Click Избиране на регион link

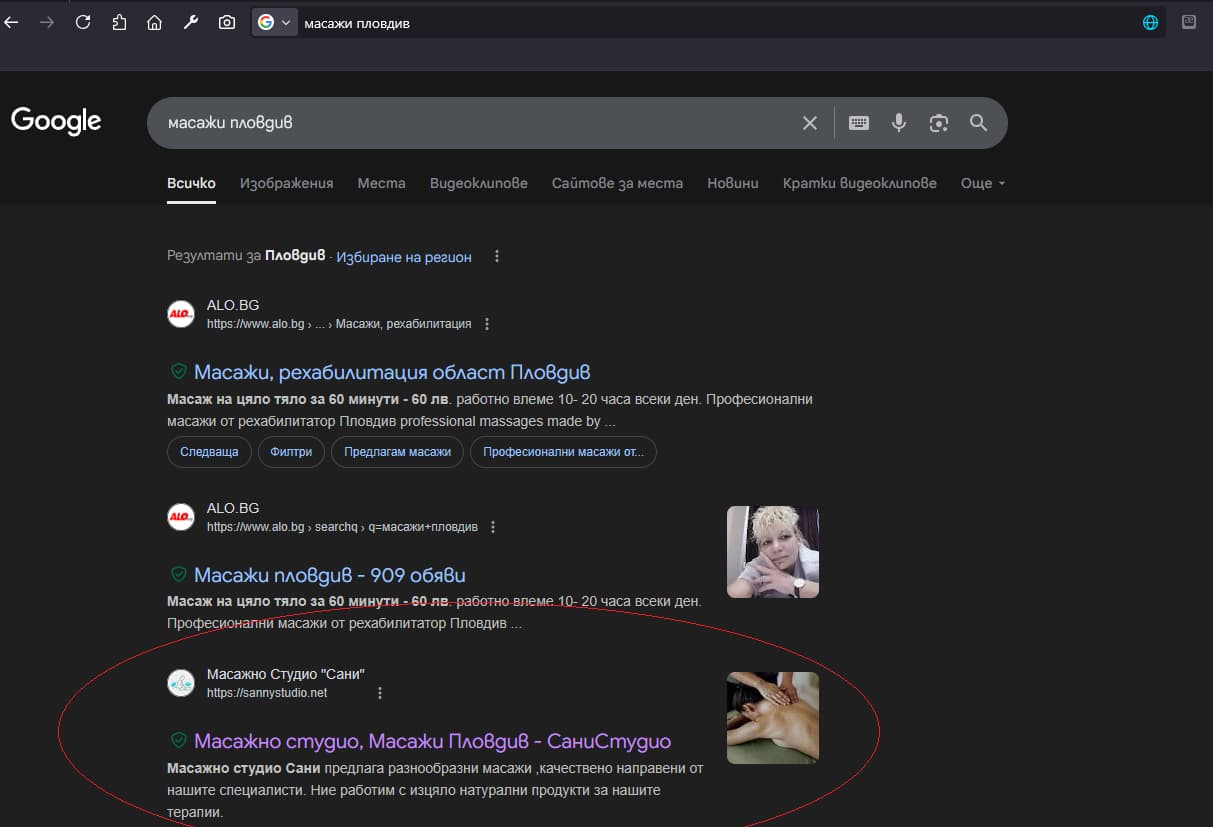click(403, 257)
